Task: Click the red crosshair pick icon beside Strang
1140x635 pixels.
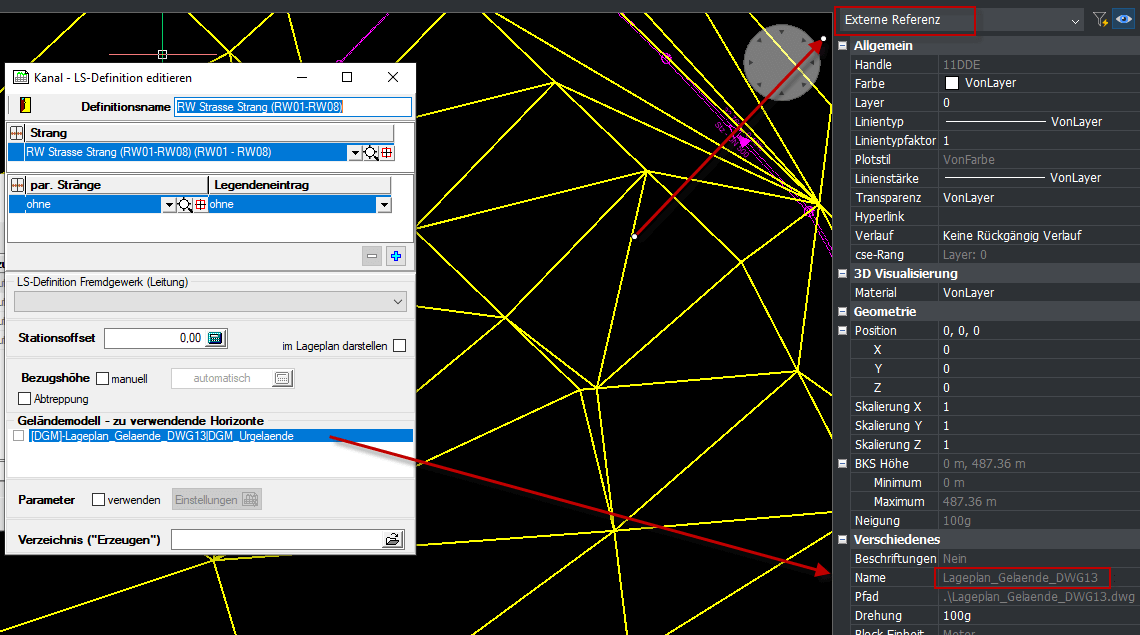Action: tap(387, 153)
